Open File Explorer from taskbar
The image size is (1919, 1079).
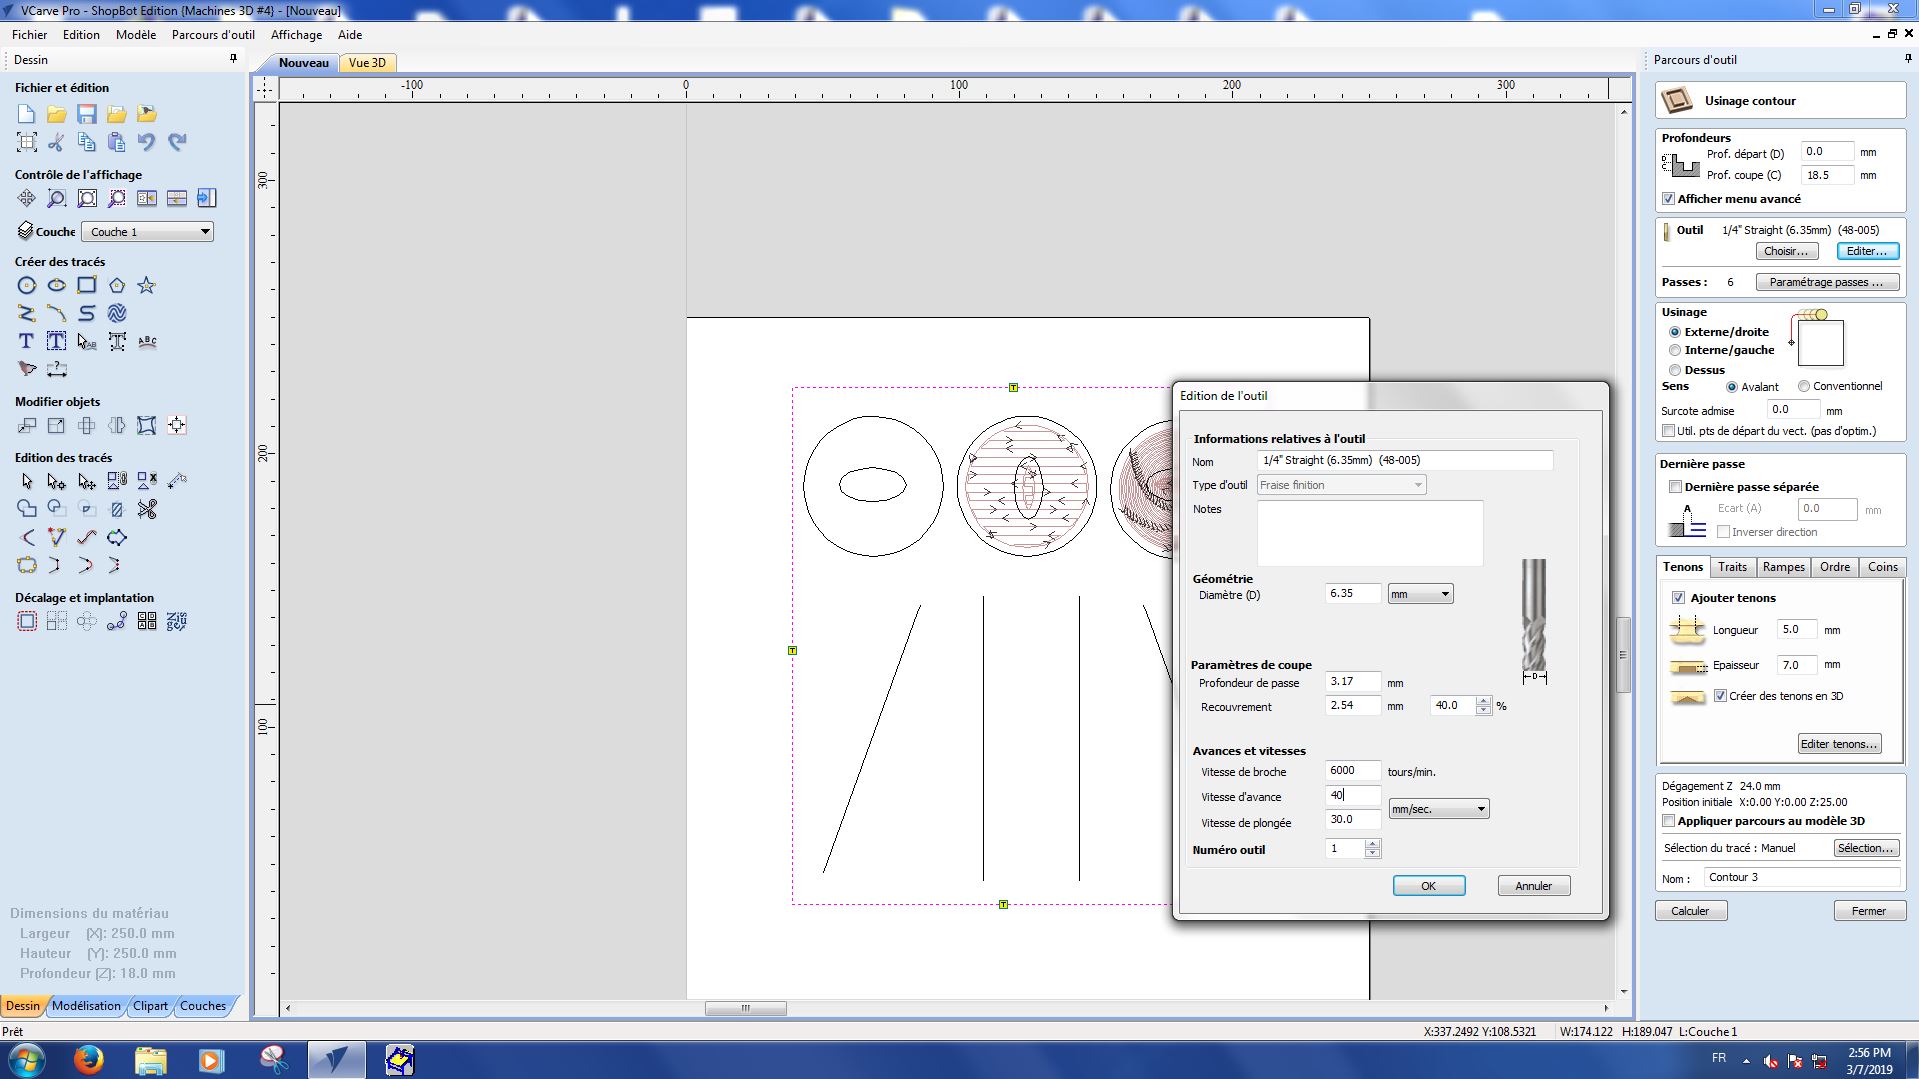[x=150, y=1059]
